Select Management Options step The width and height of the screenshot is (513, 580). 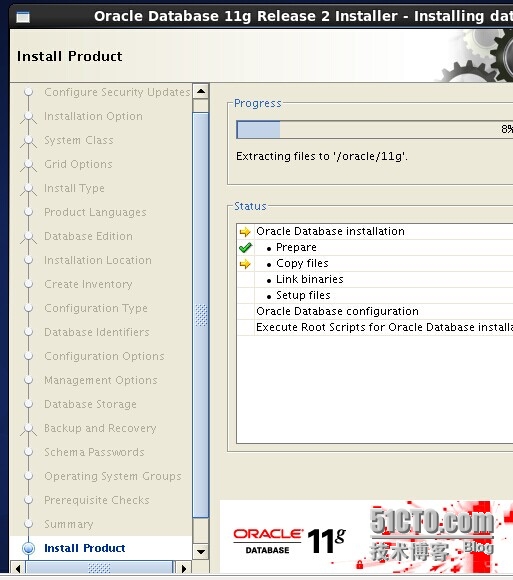(x=101, y=380)
